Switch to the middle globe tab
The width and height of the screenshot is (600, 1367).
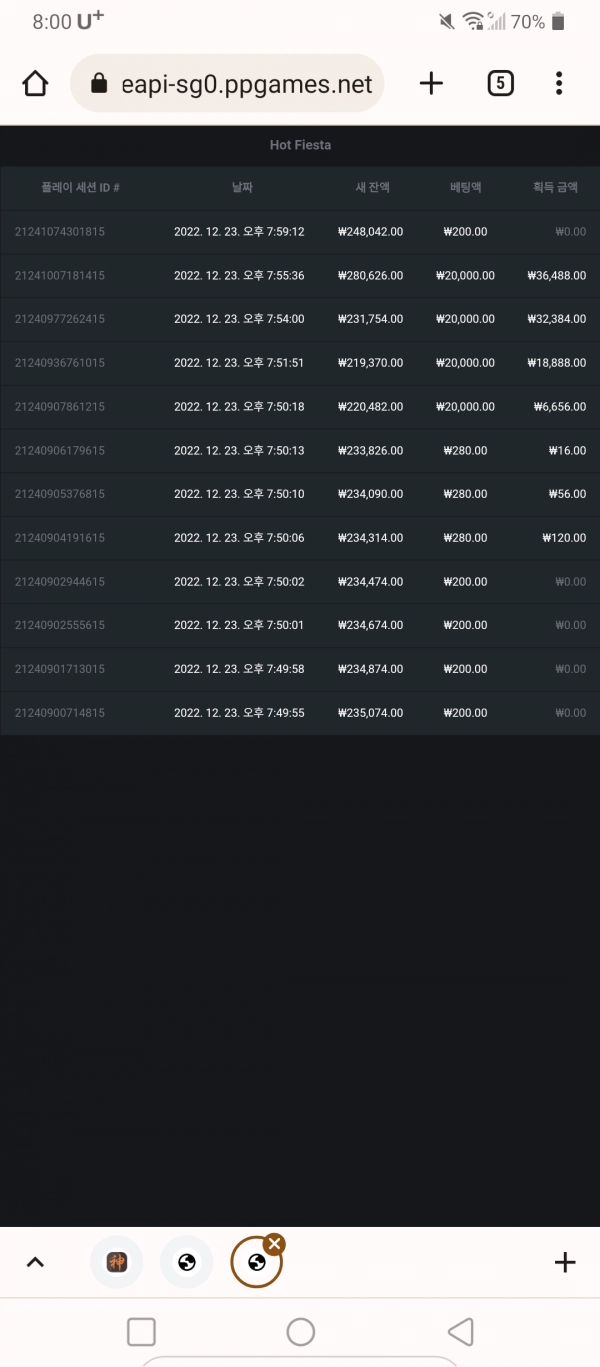point(187,1262)
